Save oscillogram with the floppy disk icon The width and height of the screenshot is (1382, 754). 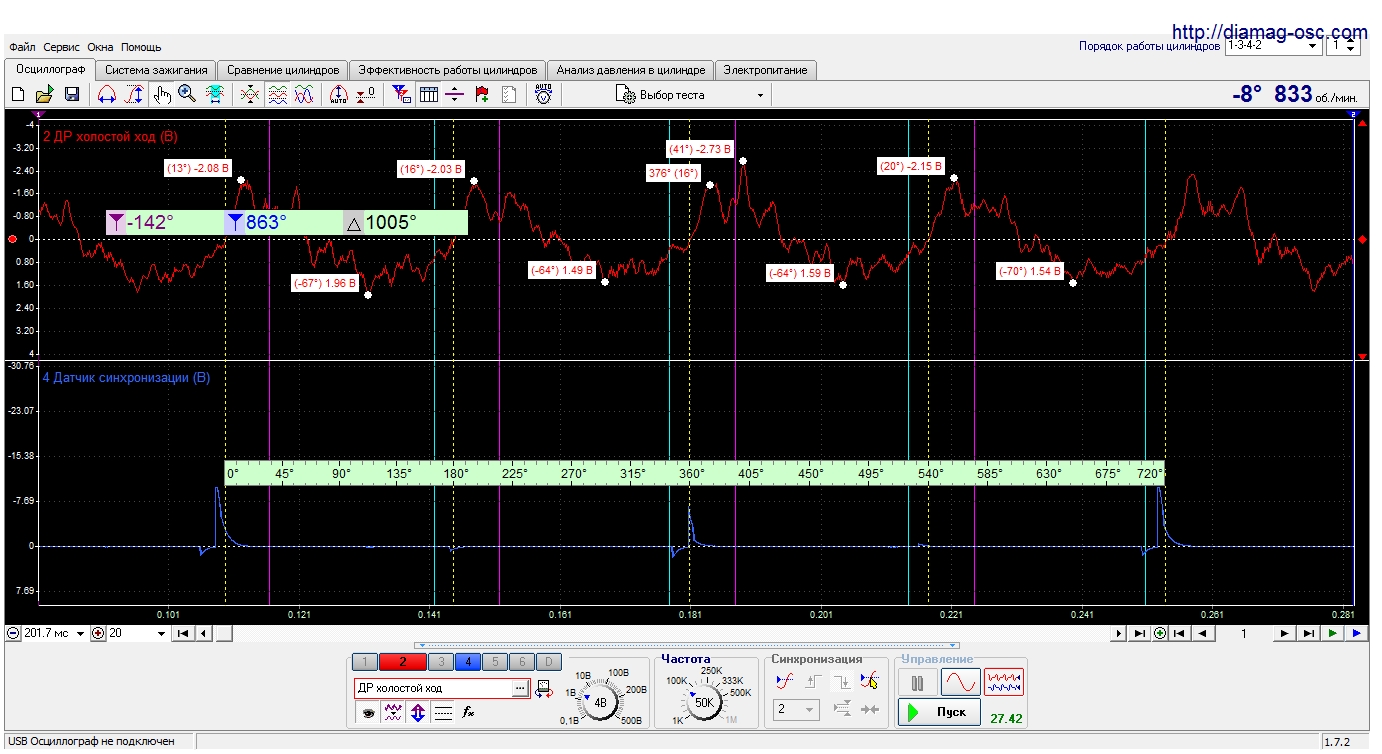point(72,94)
